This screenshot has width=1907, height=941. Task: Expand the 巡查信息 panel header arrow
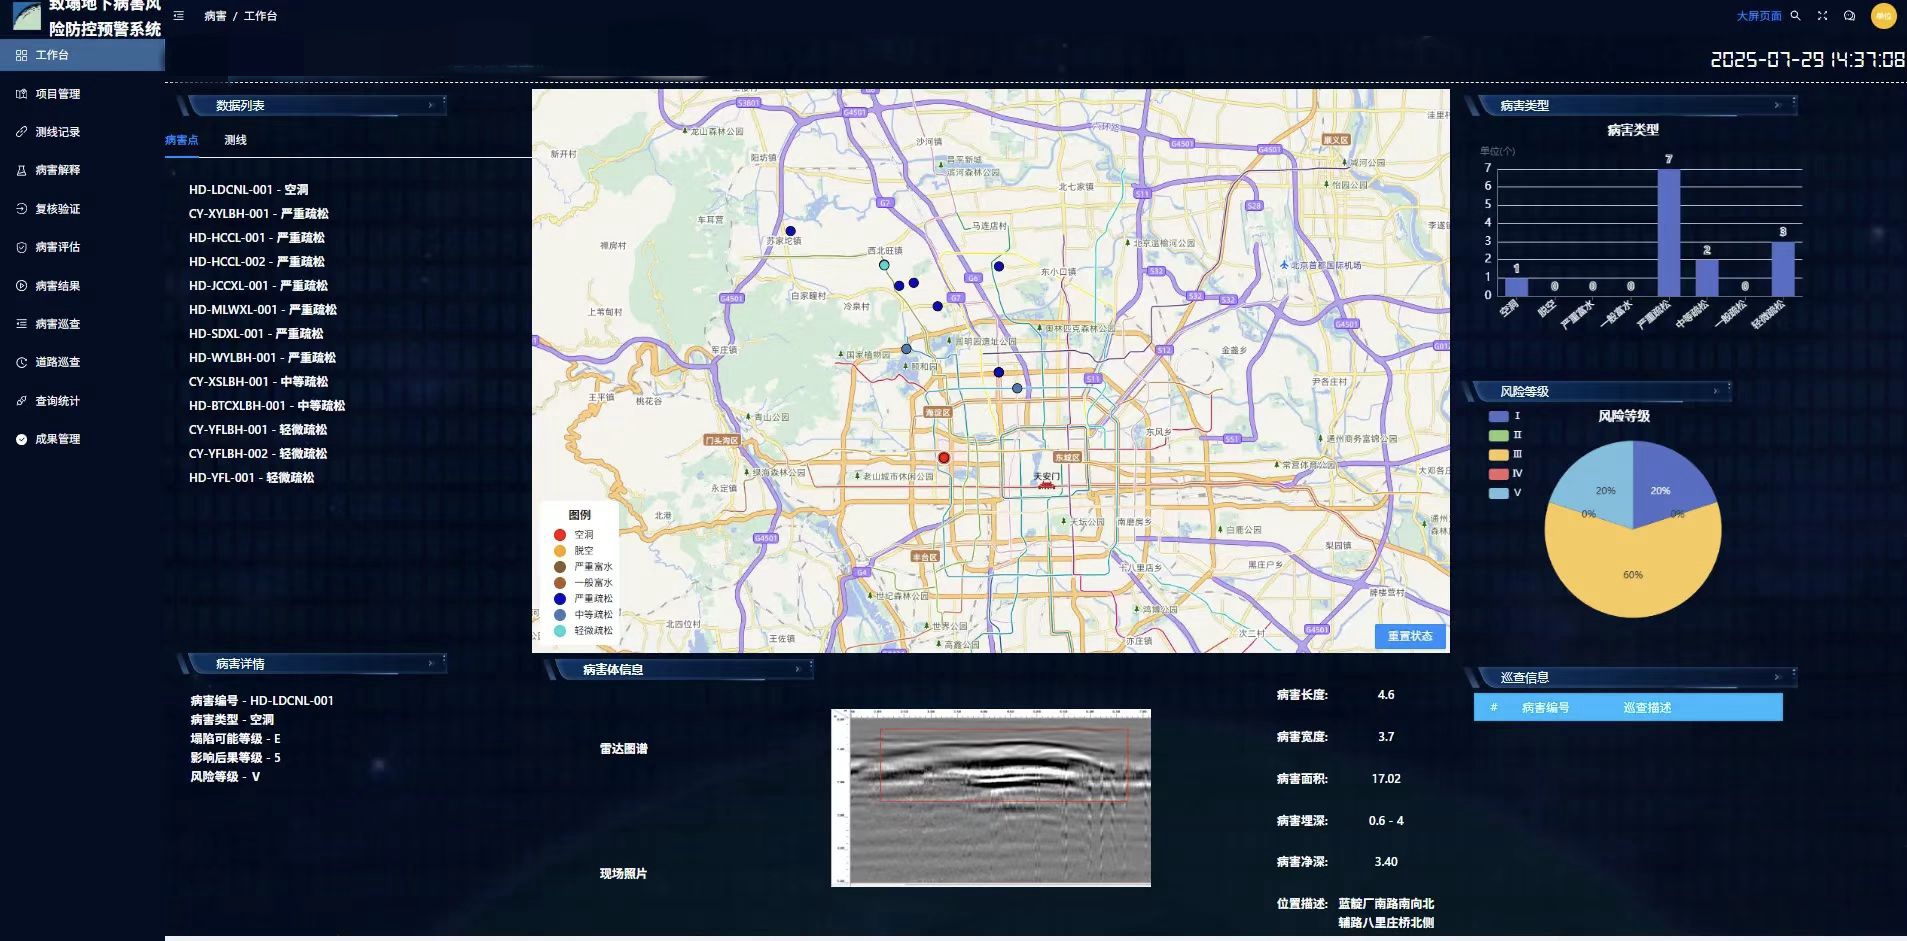(x=1777, y=677)
